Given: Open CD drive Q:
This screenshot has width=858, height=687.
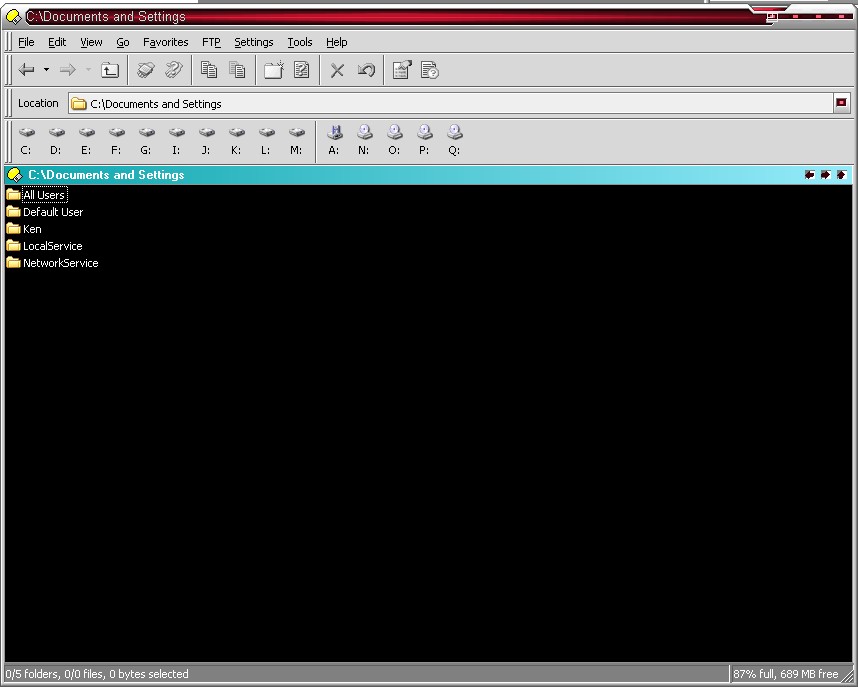Looking at the screenshot, I should click(455, 141).
